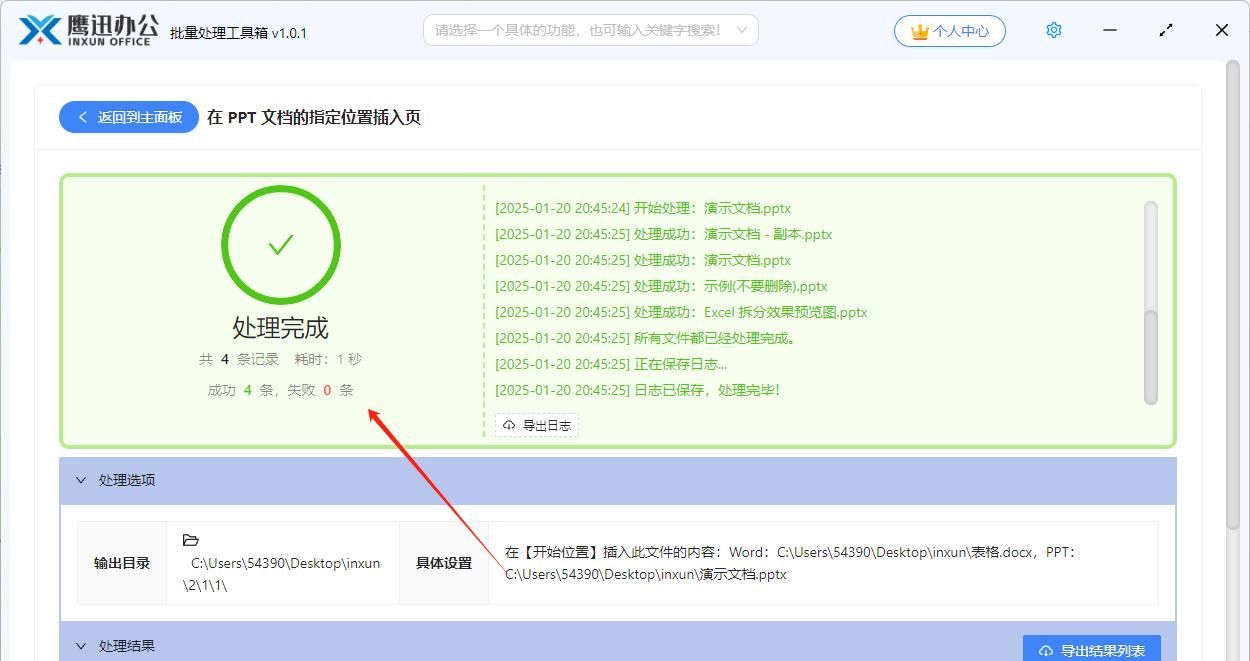
Task: Click the download icon on 导出结果列表 button
Action: coord(1046,649)
